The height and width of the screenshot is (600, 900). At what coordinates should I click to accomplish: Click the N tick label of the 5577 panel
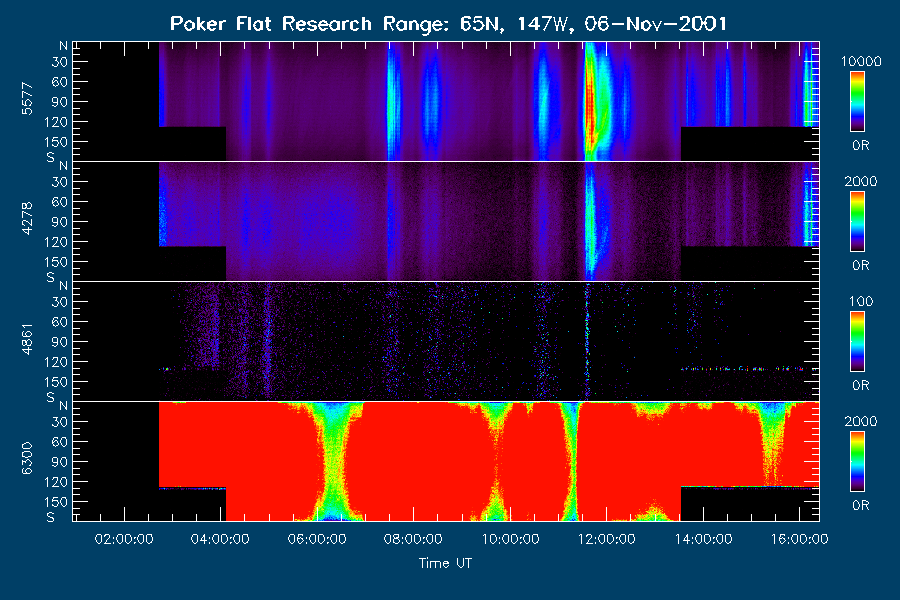(63, 45)
